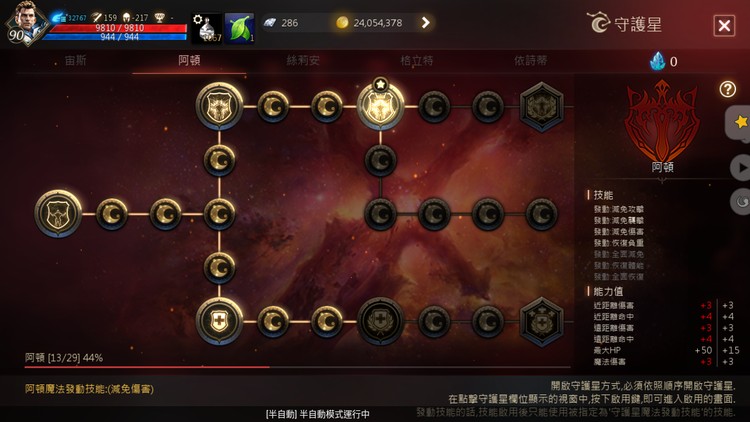750x422 pixels.
Task: Select the yellow star favorites side icon
Action: point(740,122)
